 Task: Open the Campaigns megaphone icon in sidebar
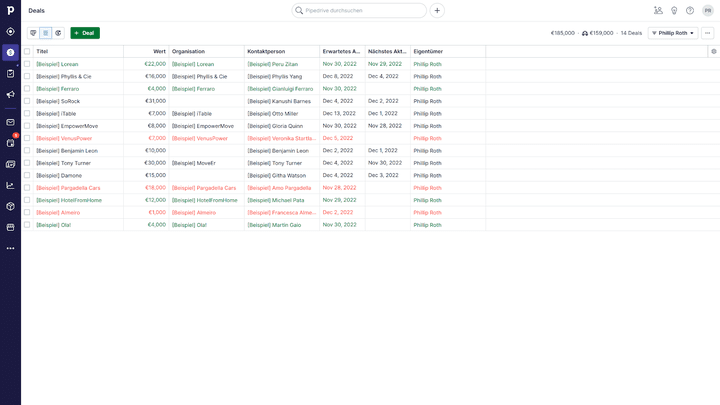click(x=10, y=95)
